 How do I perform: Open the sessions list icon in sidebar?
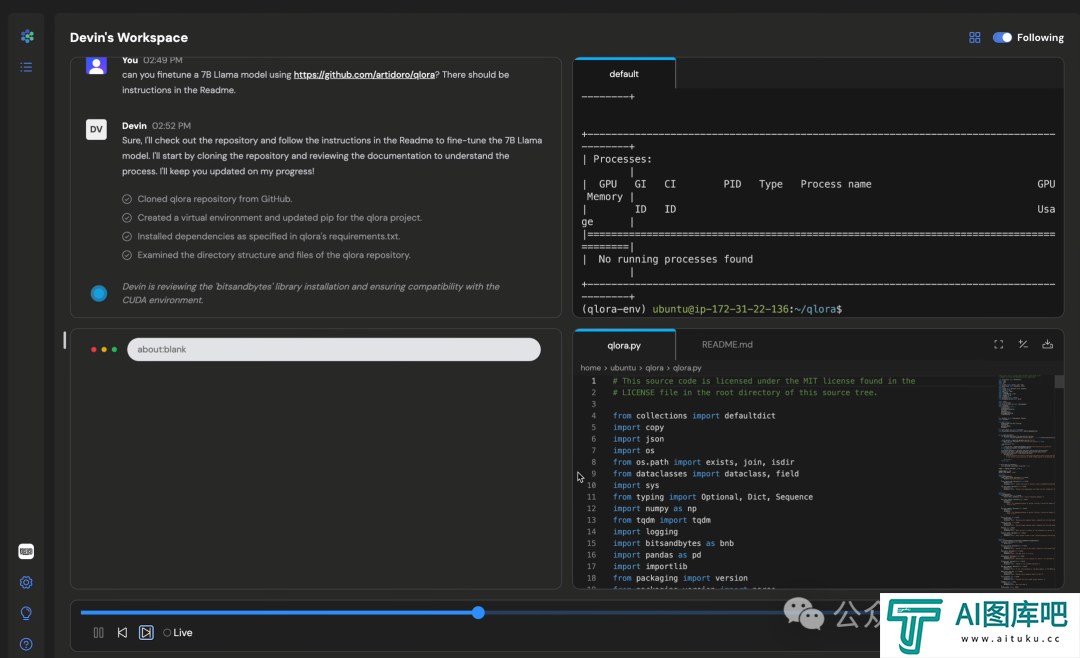point(26,67)
